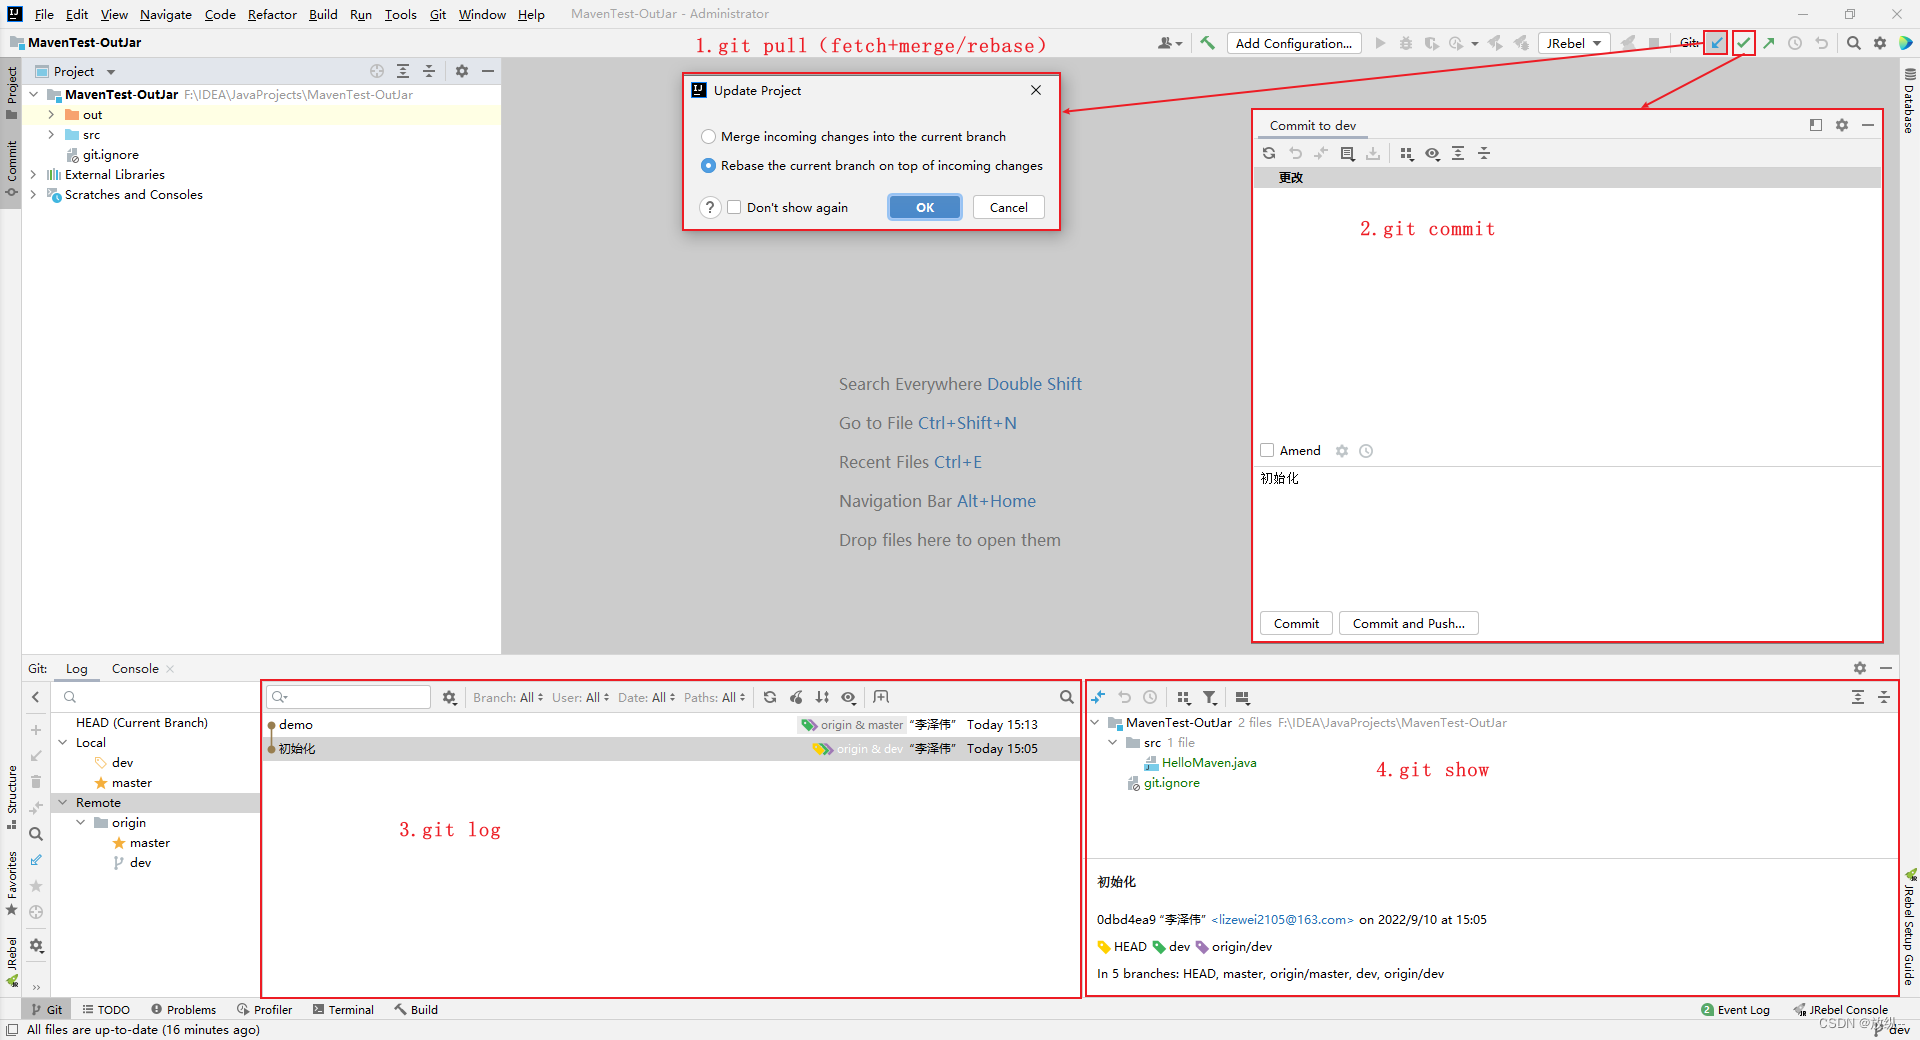Select origin master remote branch

click(149, 843)
